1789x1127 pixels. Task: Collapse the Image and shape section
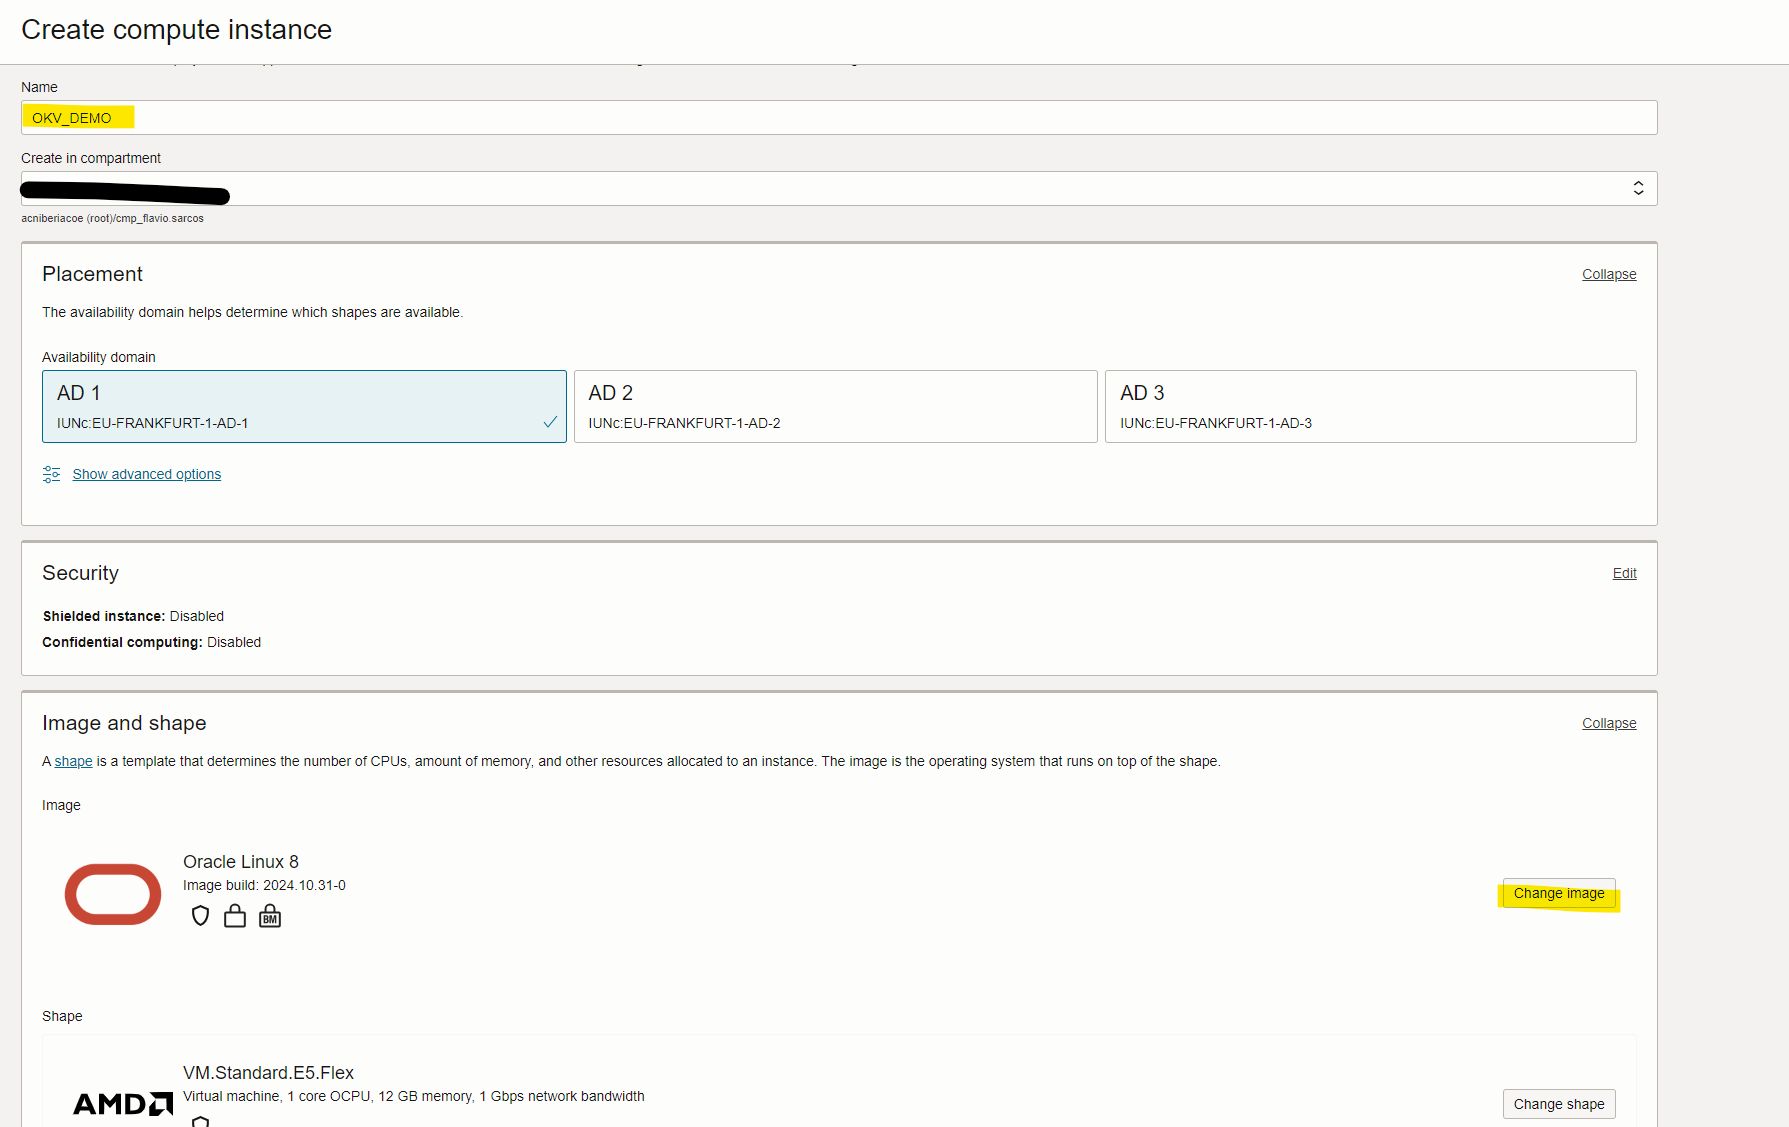coord(1608,723)
